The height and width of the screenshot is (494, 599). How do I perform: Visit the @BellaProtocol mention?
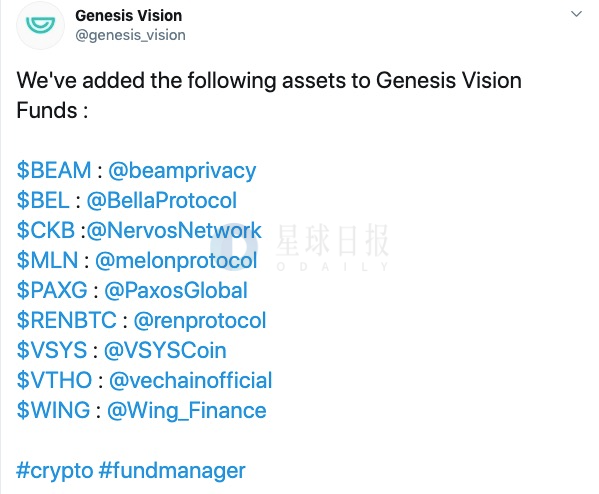[162, 200]
